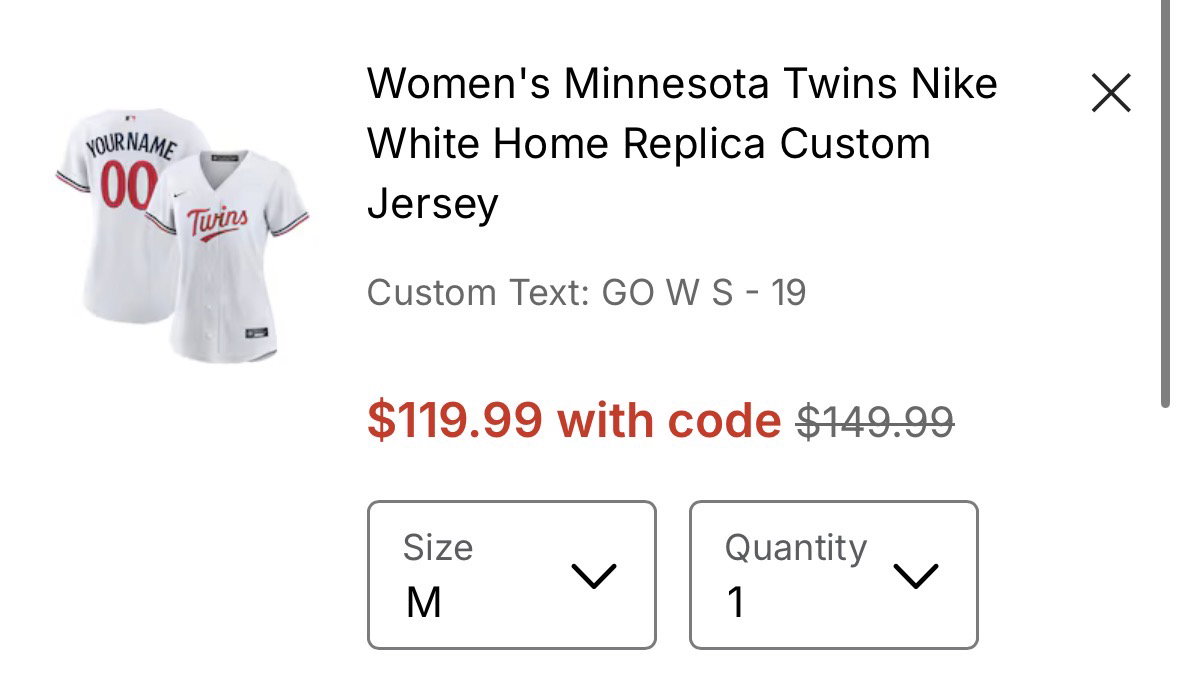Click the Nike swoosh on the front jersey
This screenshot has width=1179, height=692.
(x=178, y=194)
